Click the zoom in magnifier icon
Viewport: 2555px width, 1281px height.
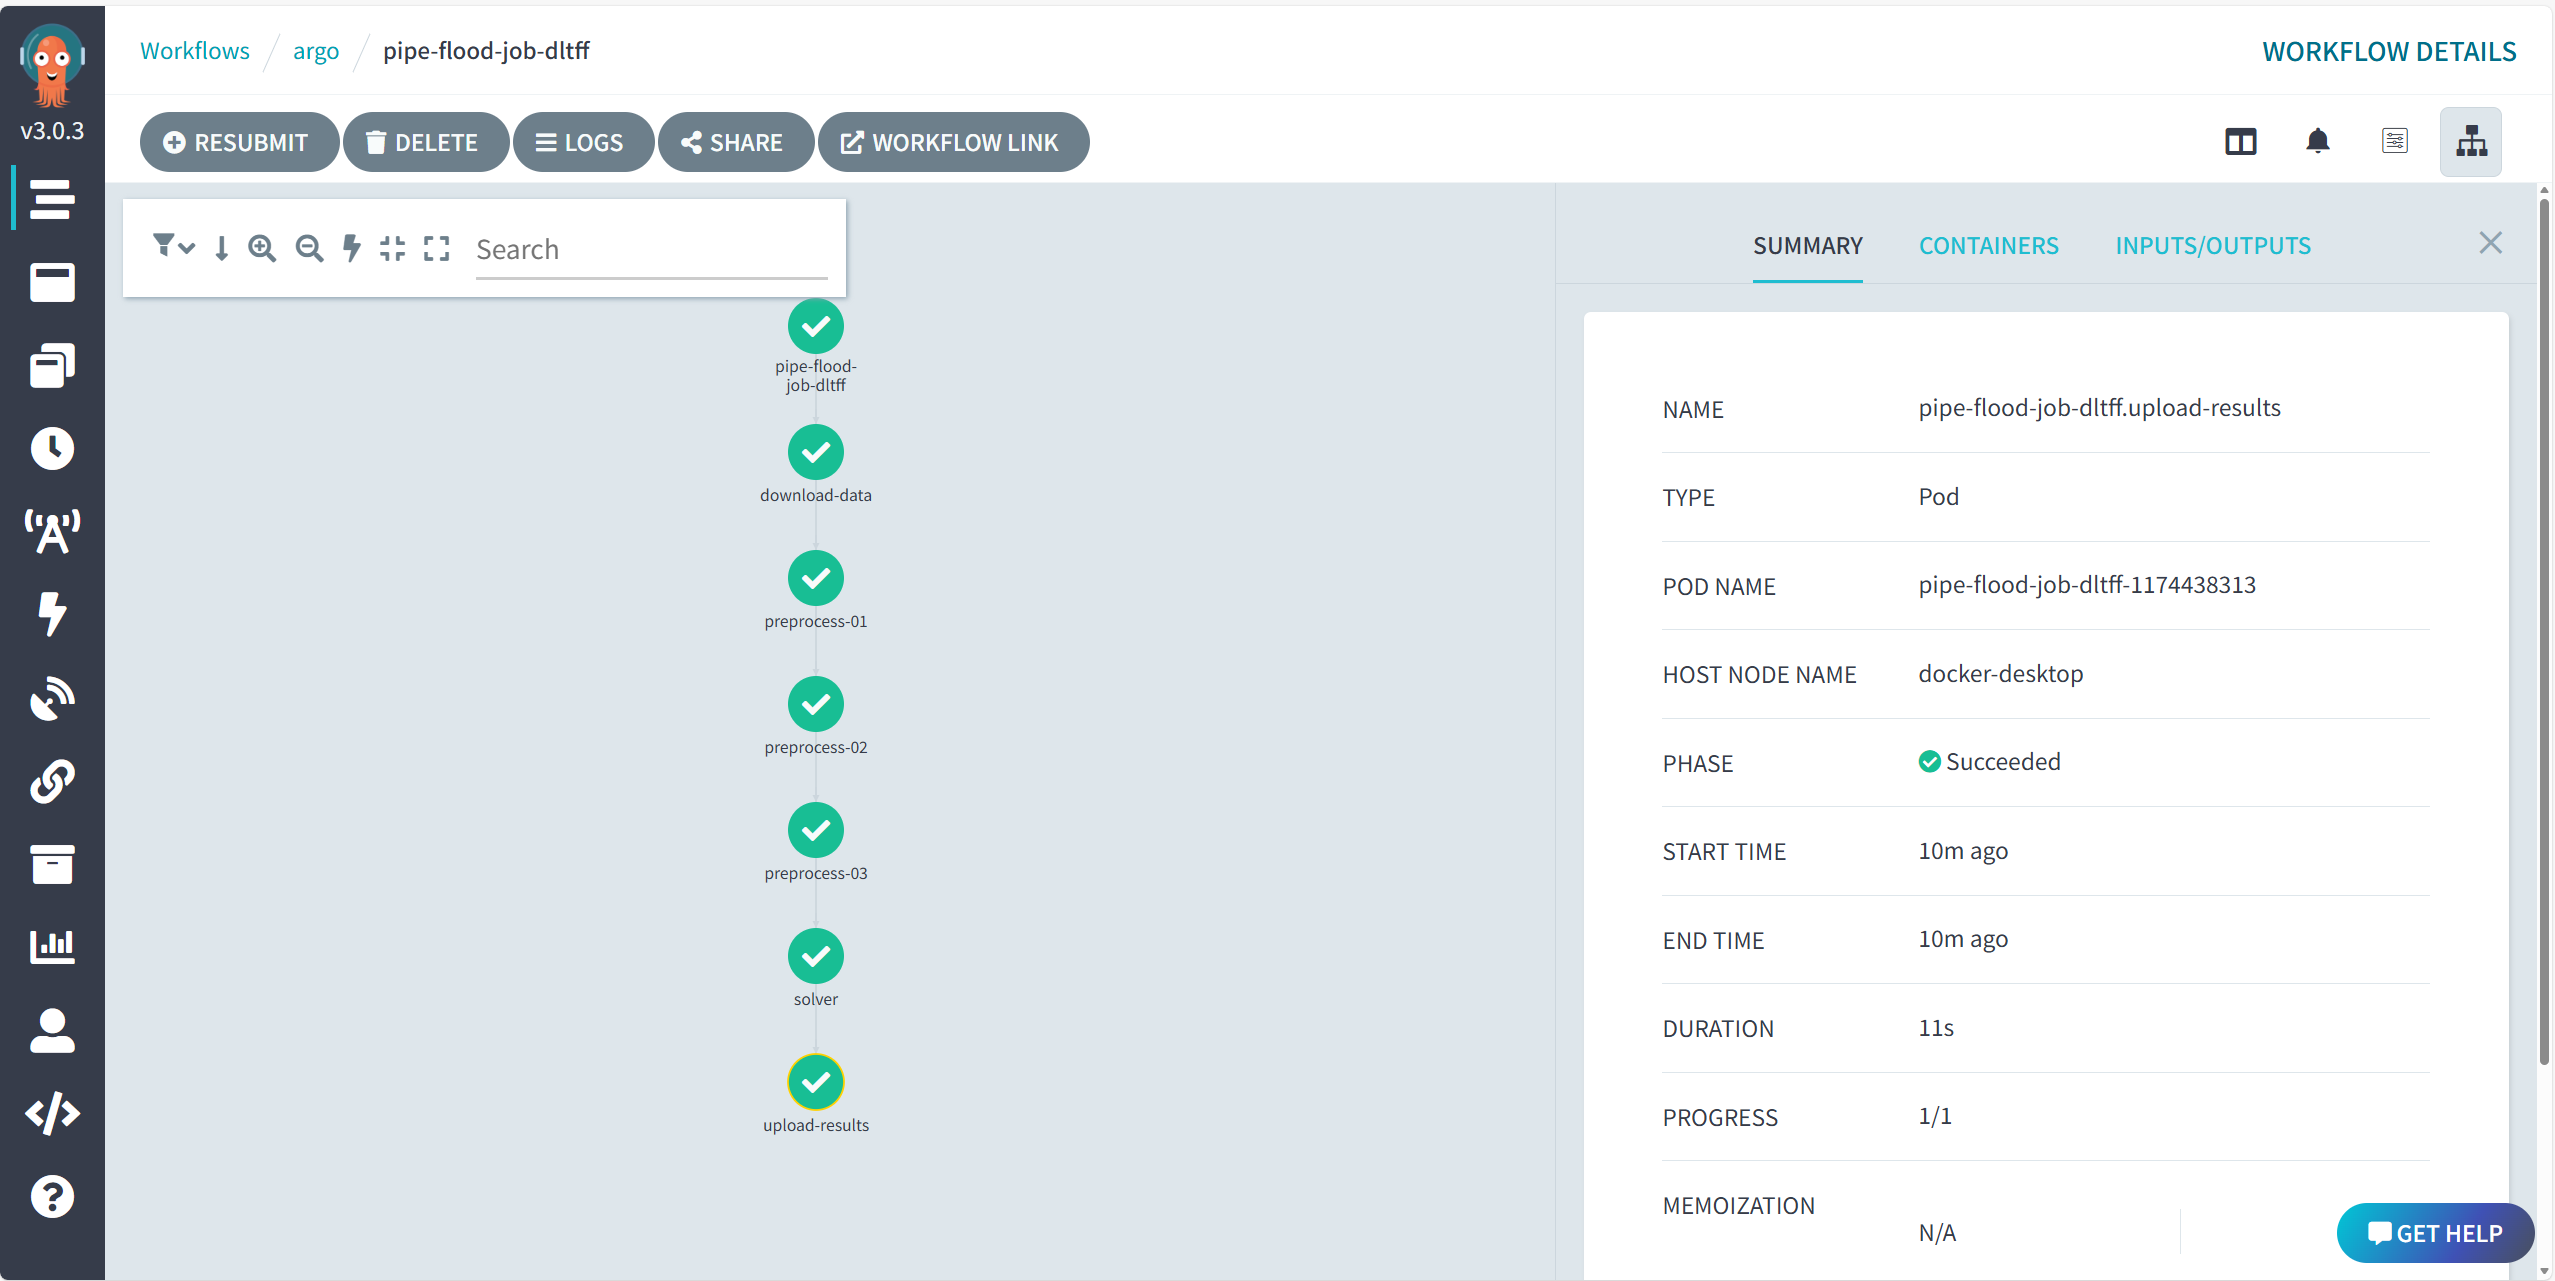tap(262, 248)
